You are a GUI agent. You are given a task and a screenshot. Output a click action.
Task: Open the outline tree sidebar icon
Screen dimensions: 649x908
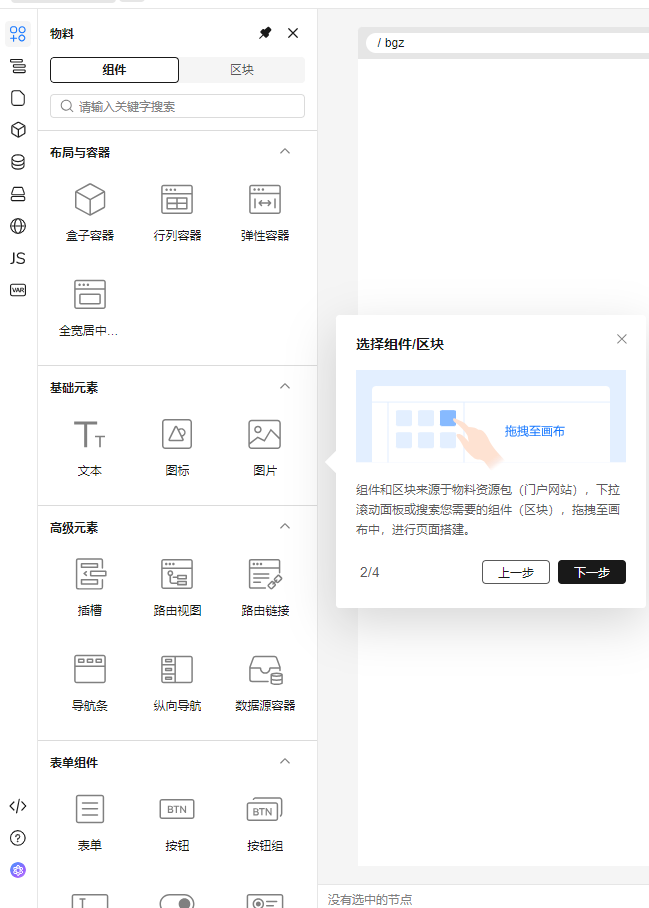18,66
